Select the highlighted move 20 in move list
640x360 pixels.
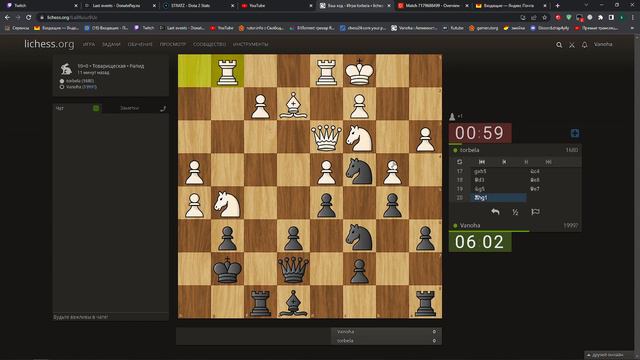(498, 198)
